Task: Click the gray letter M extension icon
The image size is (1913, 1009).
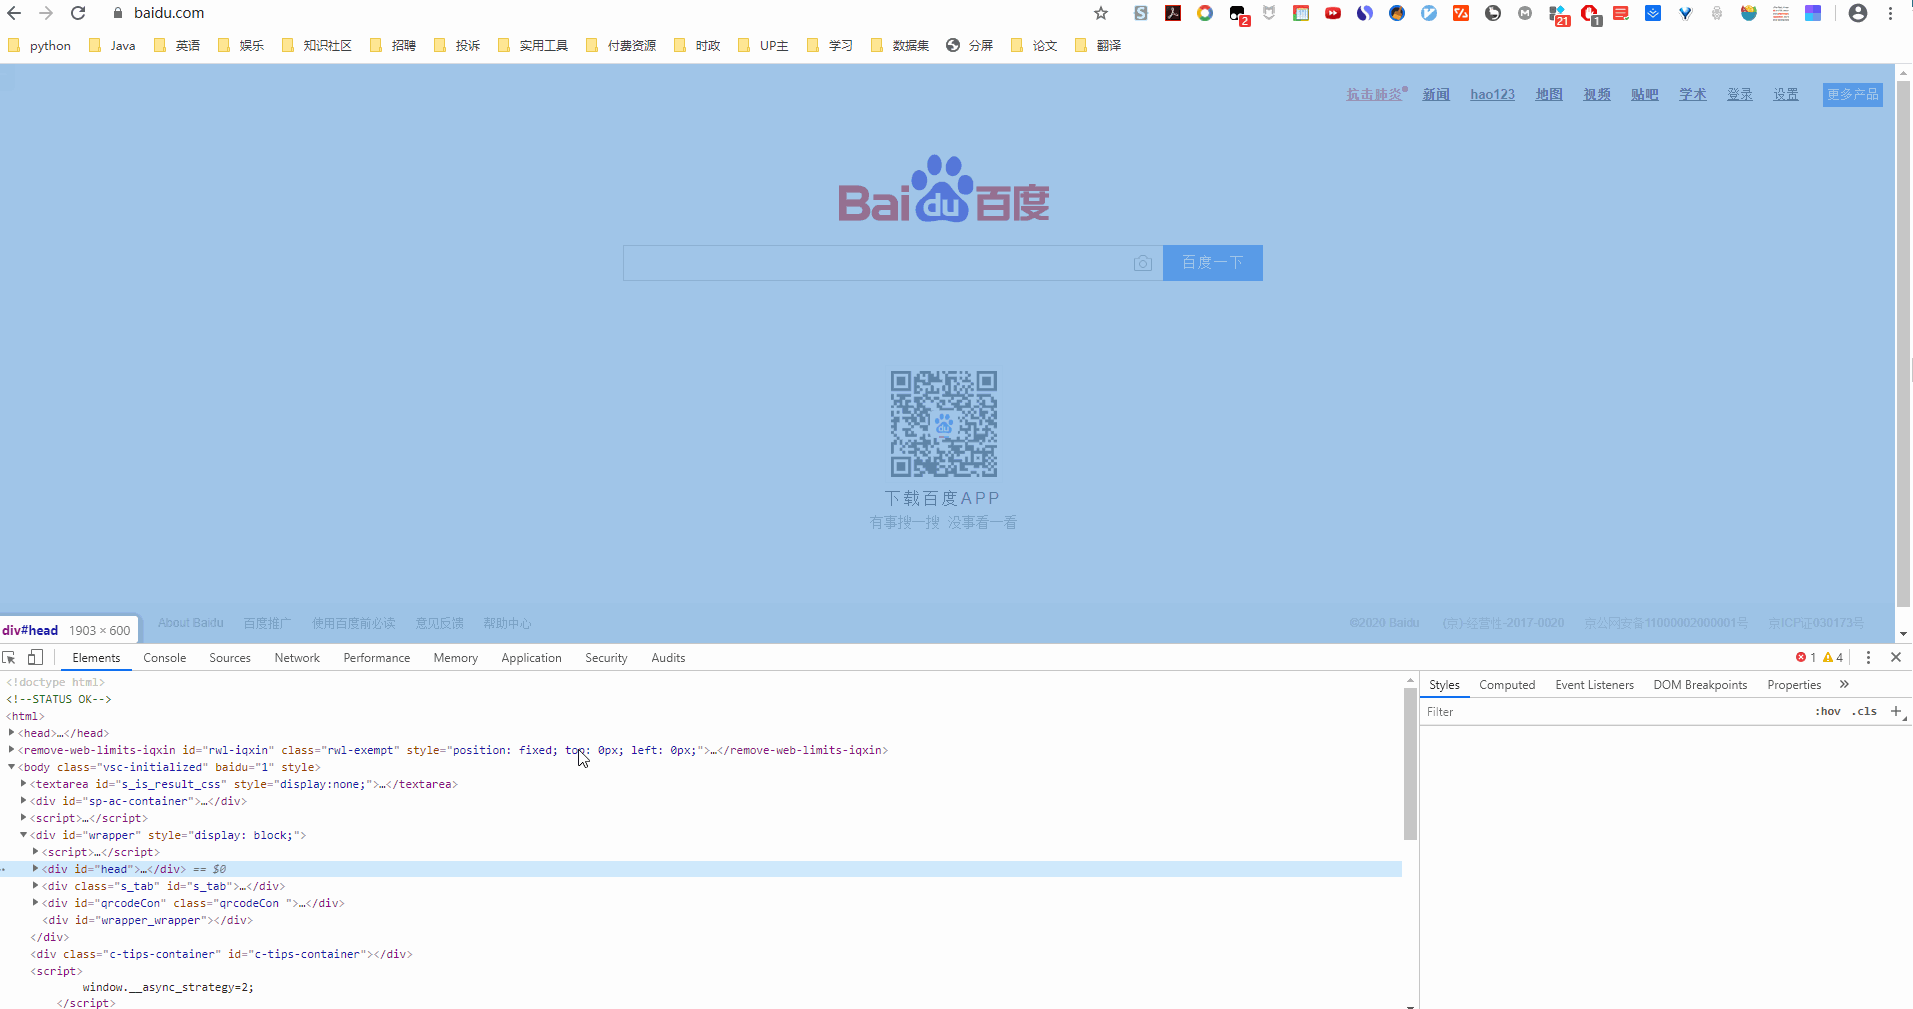Action: click(1525, 13)
